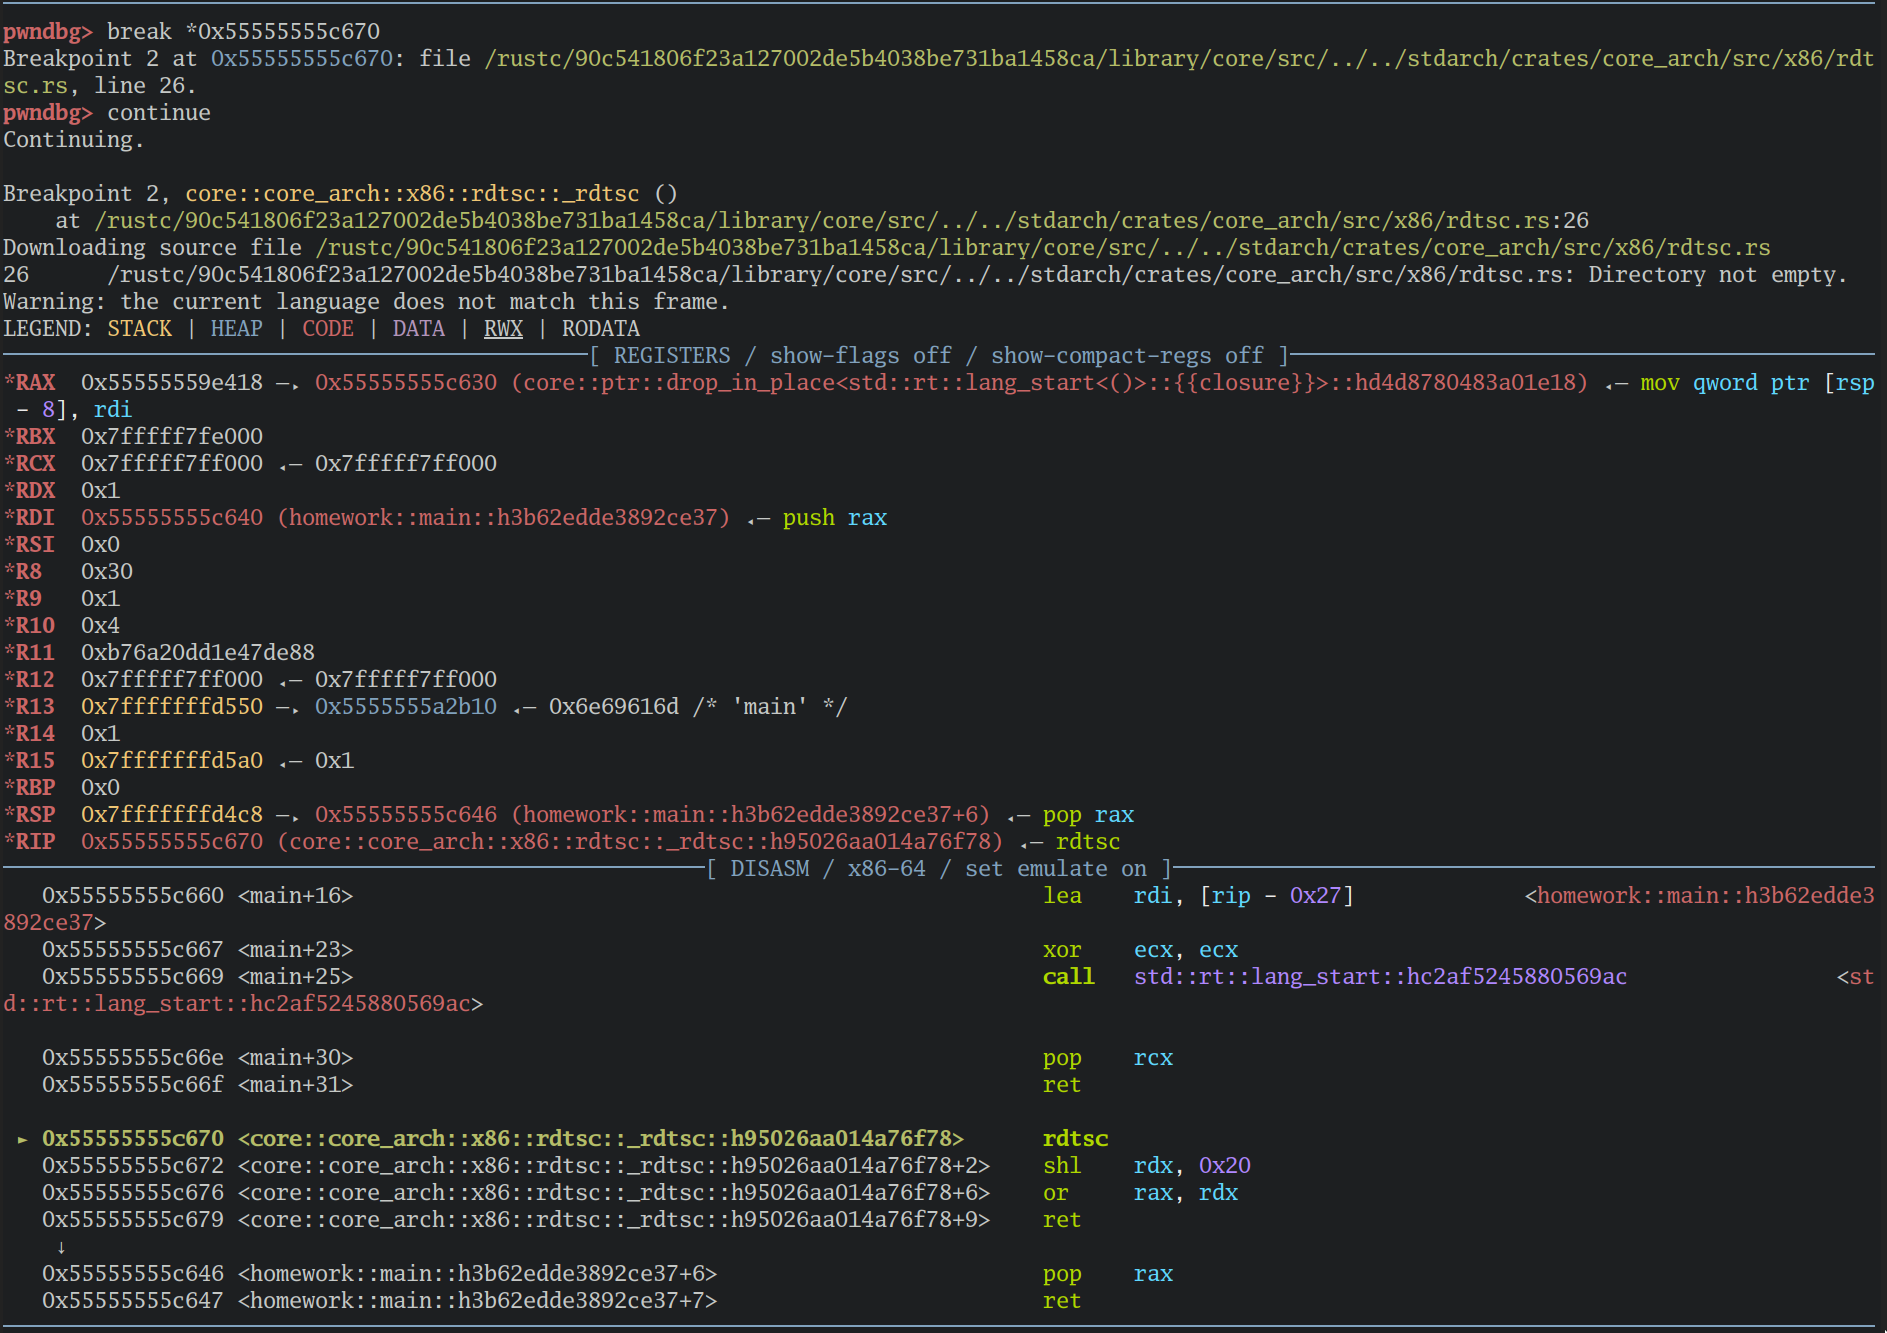This screenshot has height=1333, width=1887.
Task: Click the RBX register value 0x7ffff7fe000
Action: tap(172, 436)
